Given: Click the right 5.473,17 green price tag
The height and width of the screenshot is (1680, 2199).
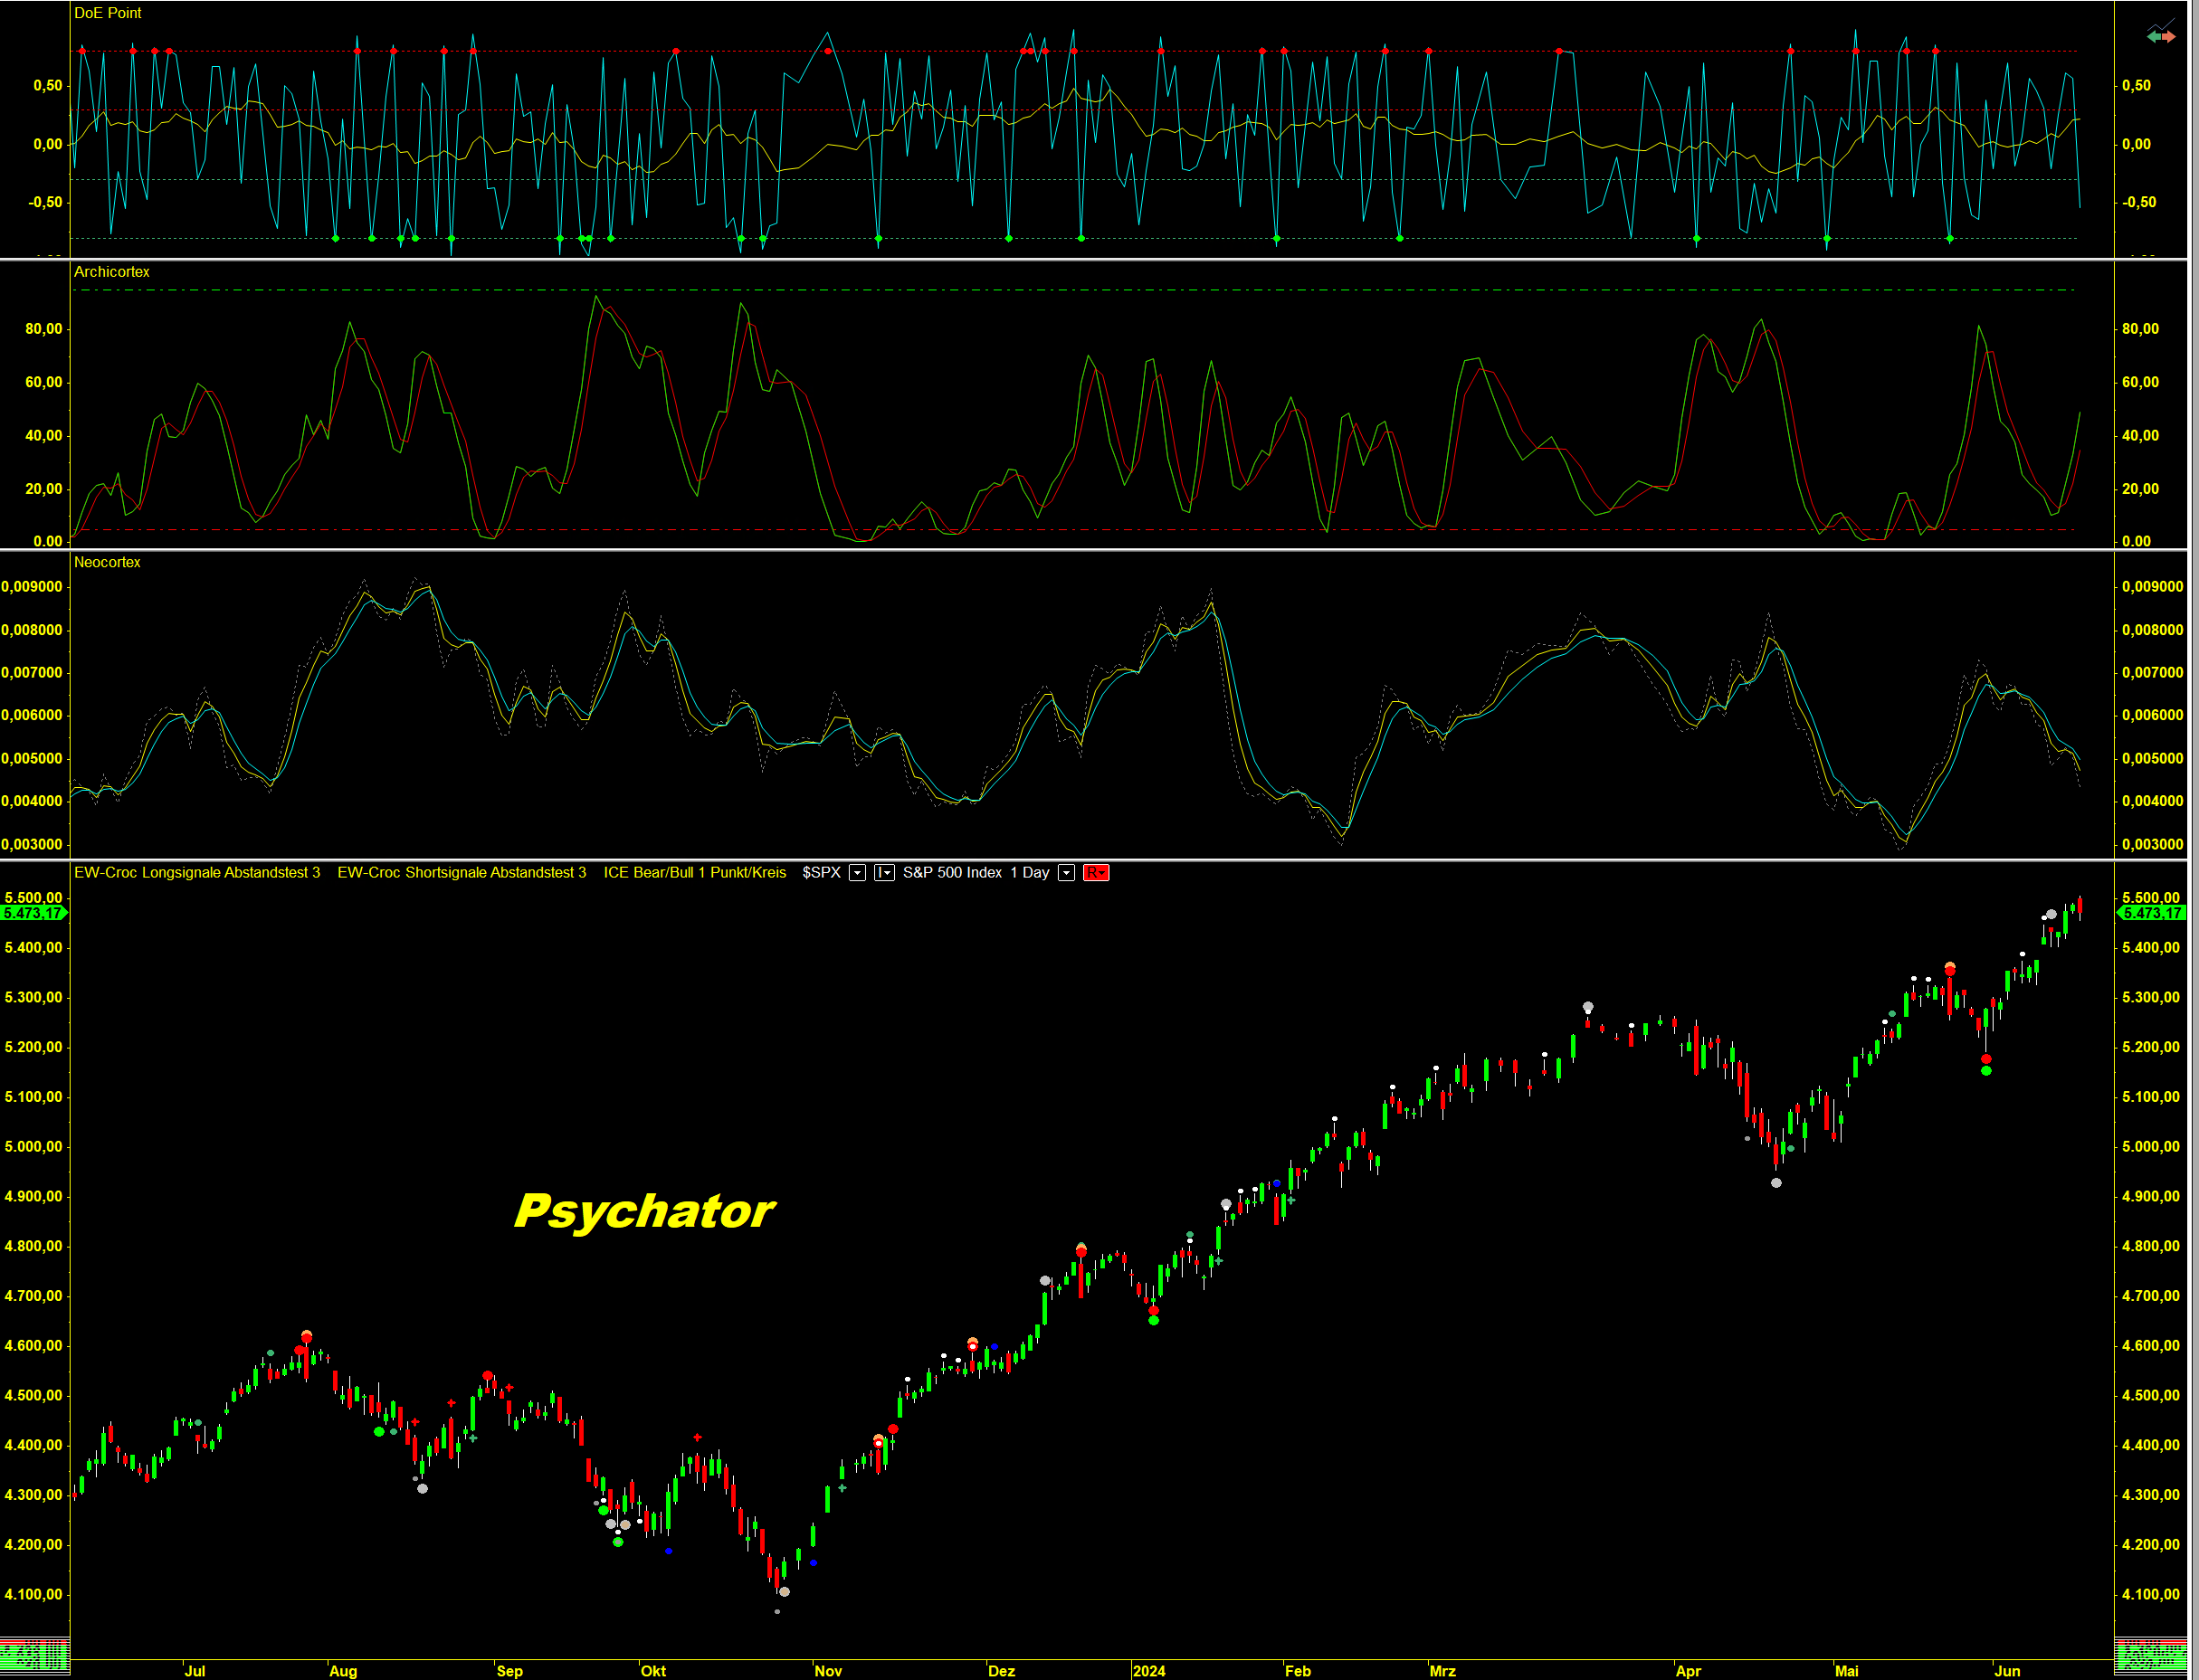Looking at the screenshot, I should pos(2151,913).
